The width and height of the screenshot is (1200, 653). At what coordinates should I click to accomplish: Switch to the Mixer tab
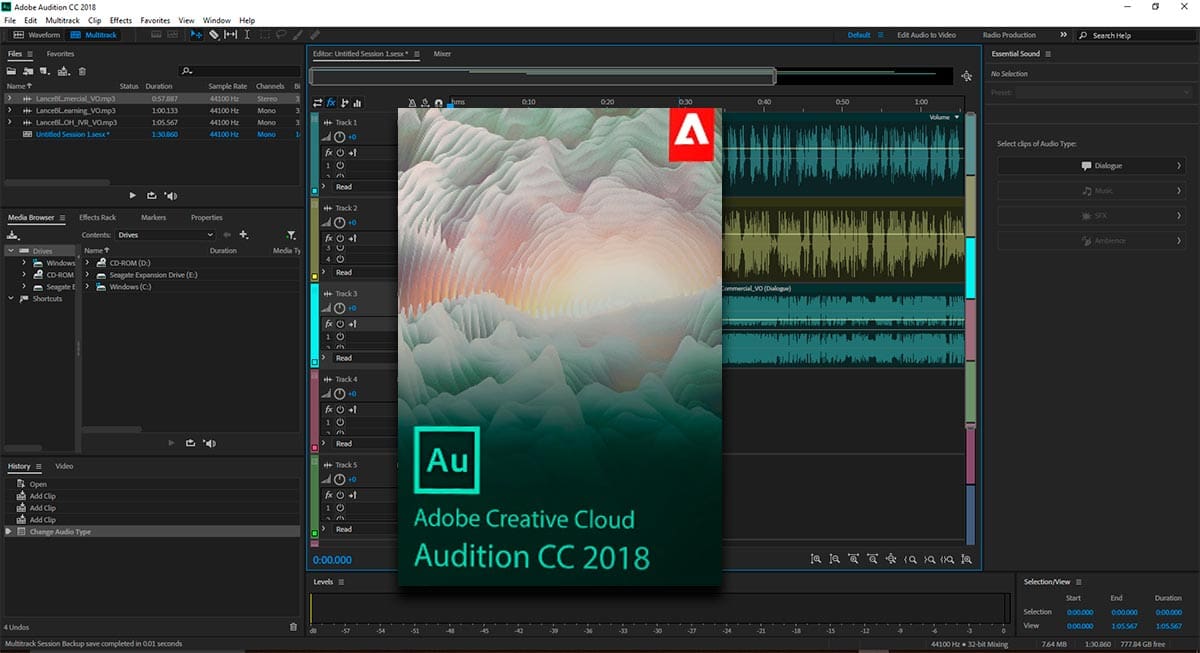coord(442,54)
